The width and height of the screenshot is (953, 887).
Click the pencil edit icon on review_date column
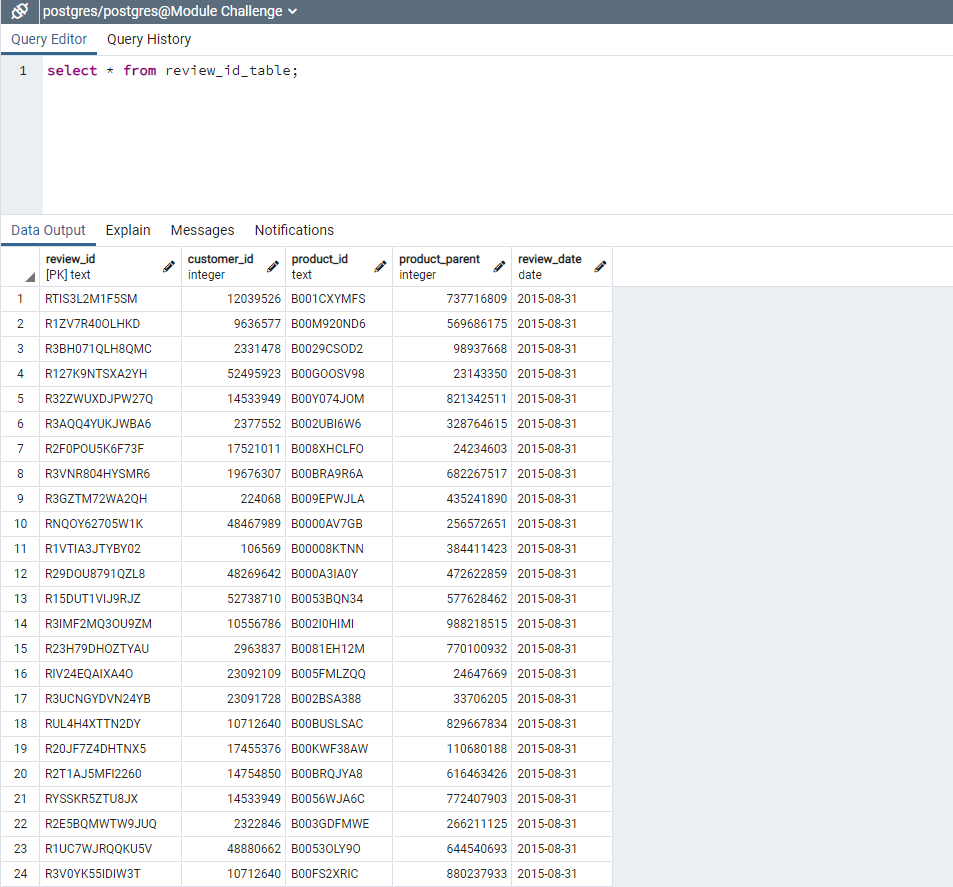click(x=600, y=266)
